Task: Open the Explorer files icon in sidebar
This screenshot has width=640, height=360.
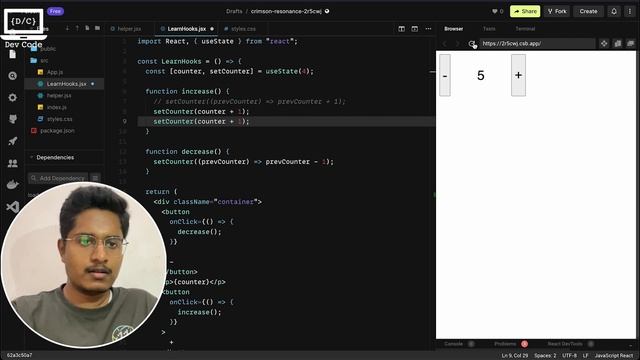Action: click(x=12, y=54)
